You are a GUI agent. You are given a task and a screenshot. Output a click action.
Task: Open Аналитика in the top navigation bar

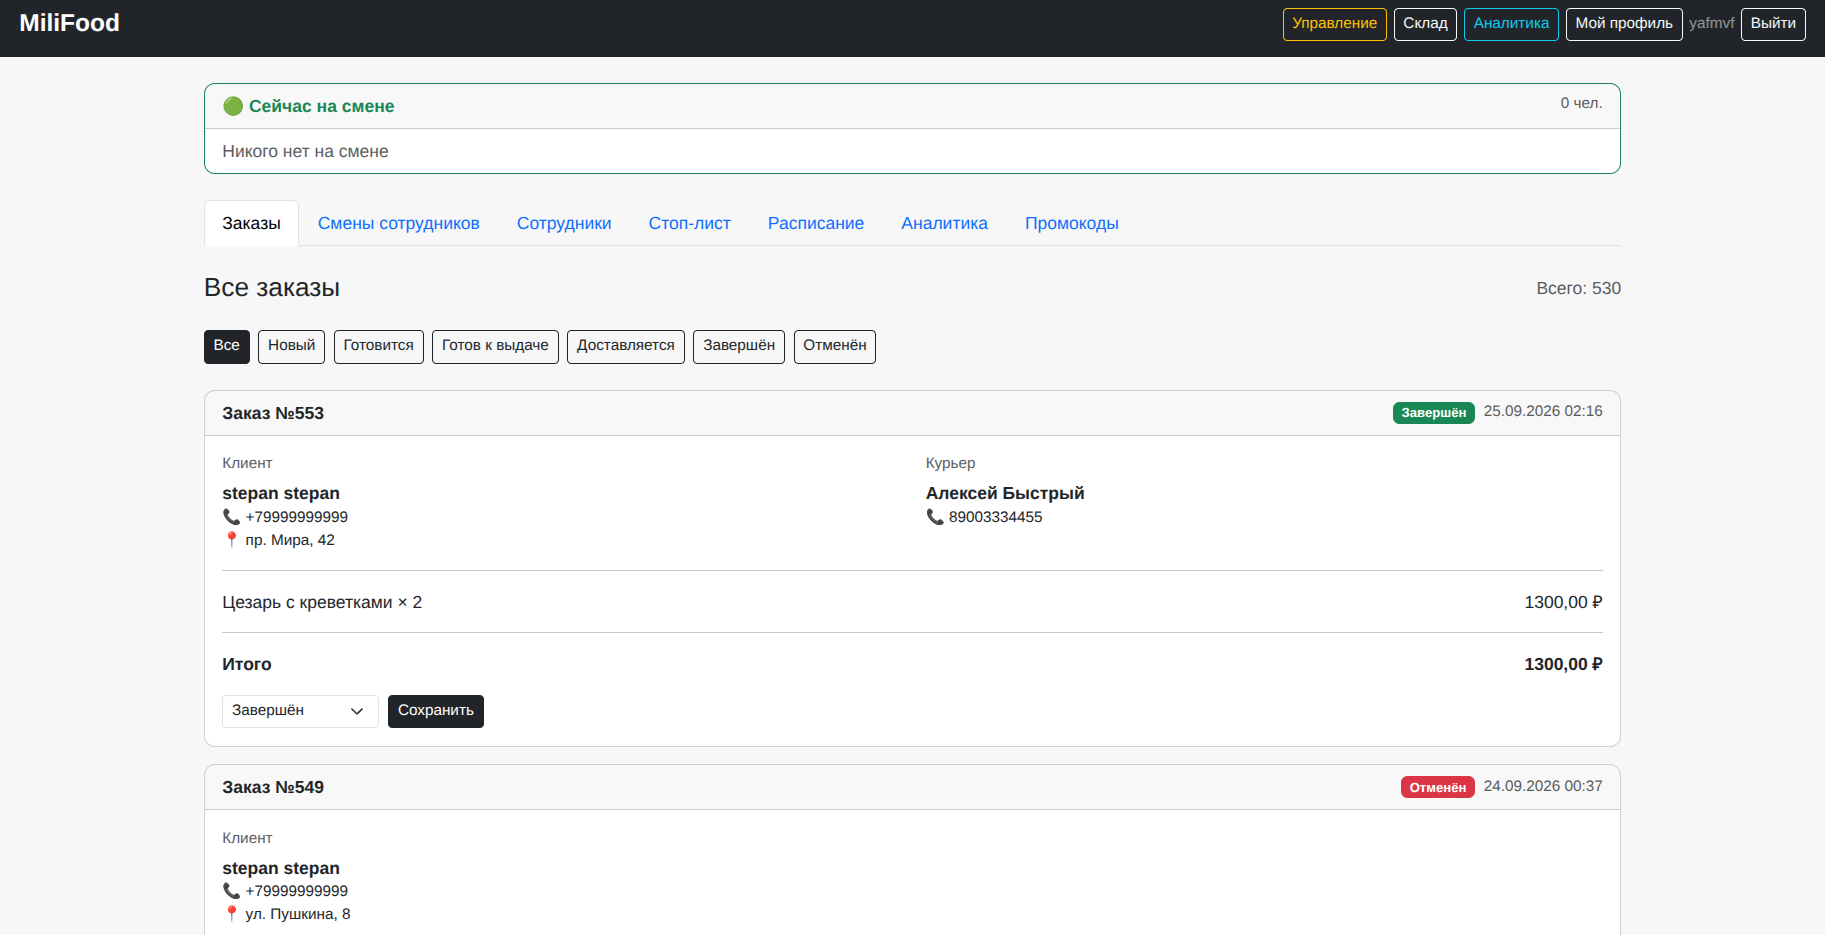point(1511,24)
